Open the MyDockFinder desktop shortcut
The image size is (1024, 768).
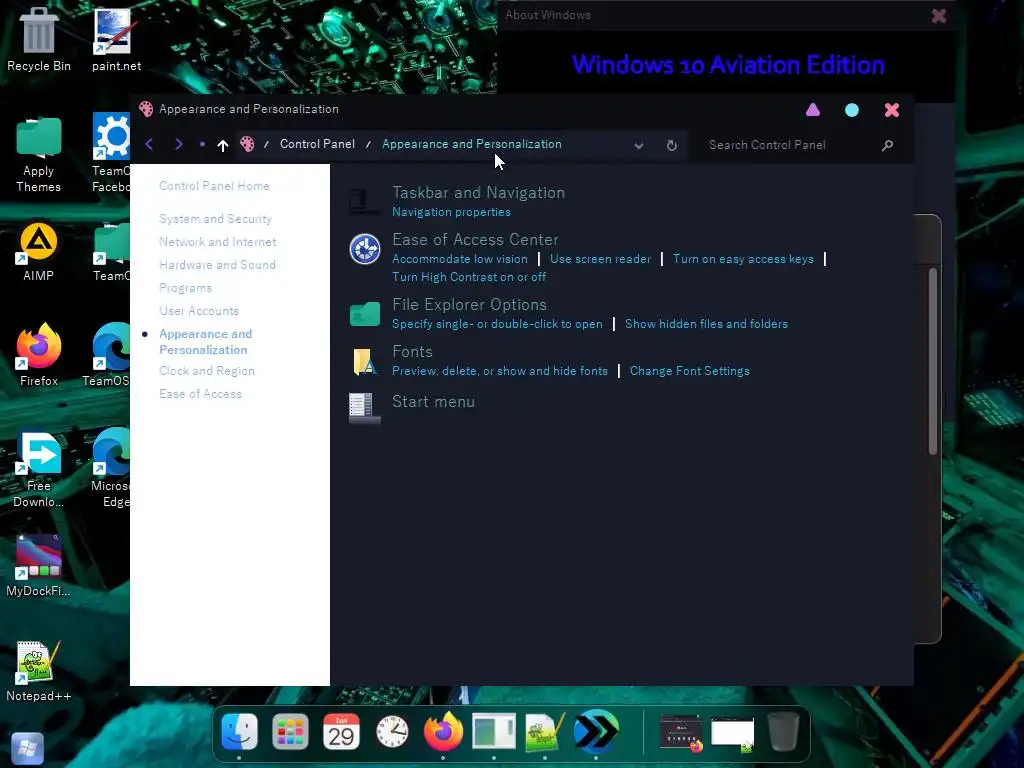coord(38,566)
